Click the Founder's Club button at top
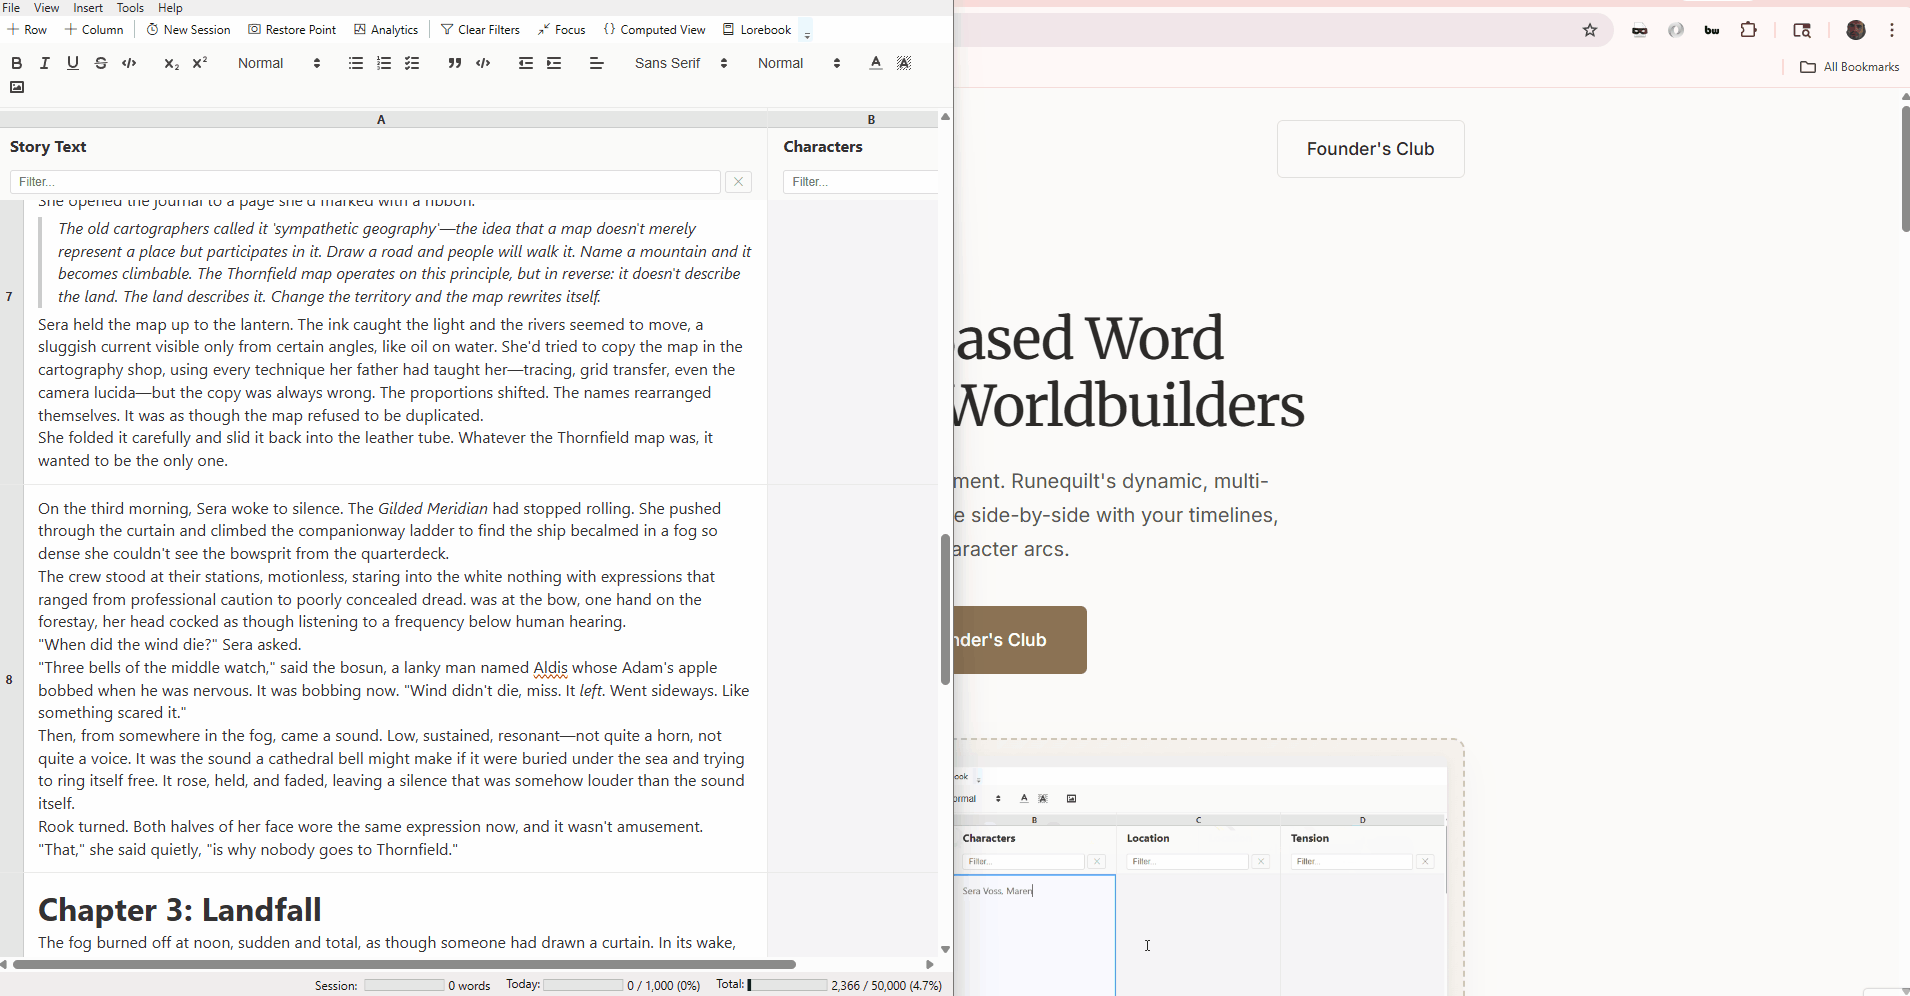 pyautogui.click(x=1370, y=149)
